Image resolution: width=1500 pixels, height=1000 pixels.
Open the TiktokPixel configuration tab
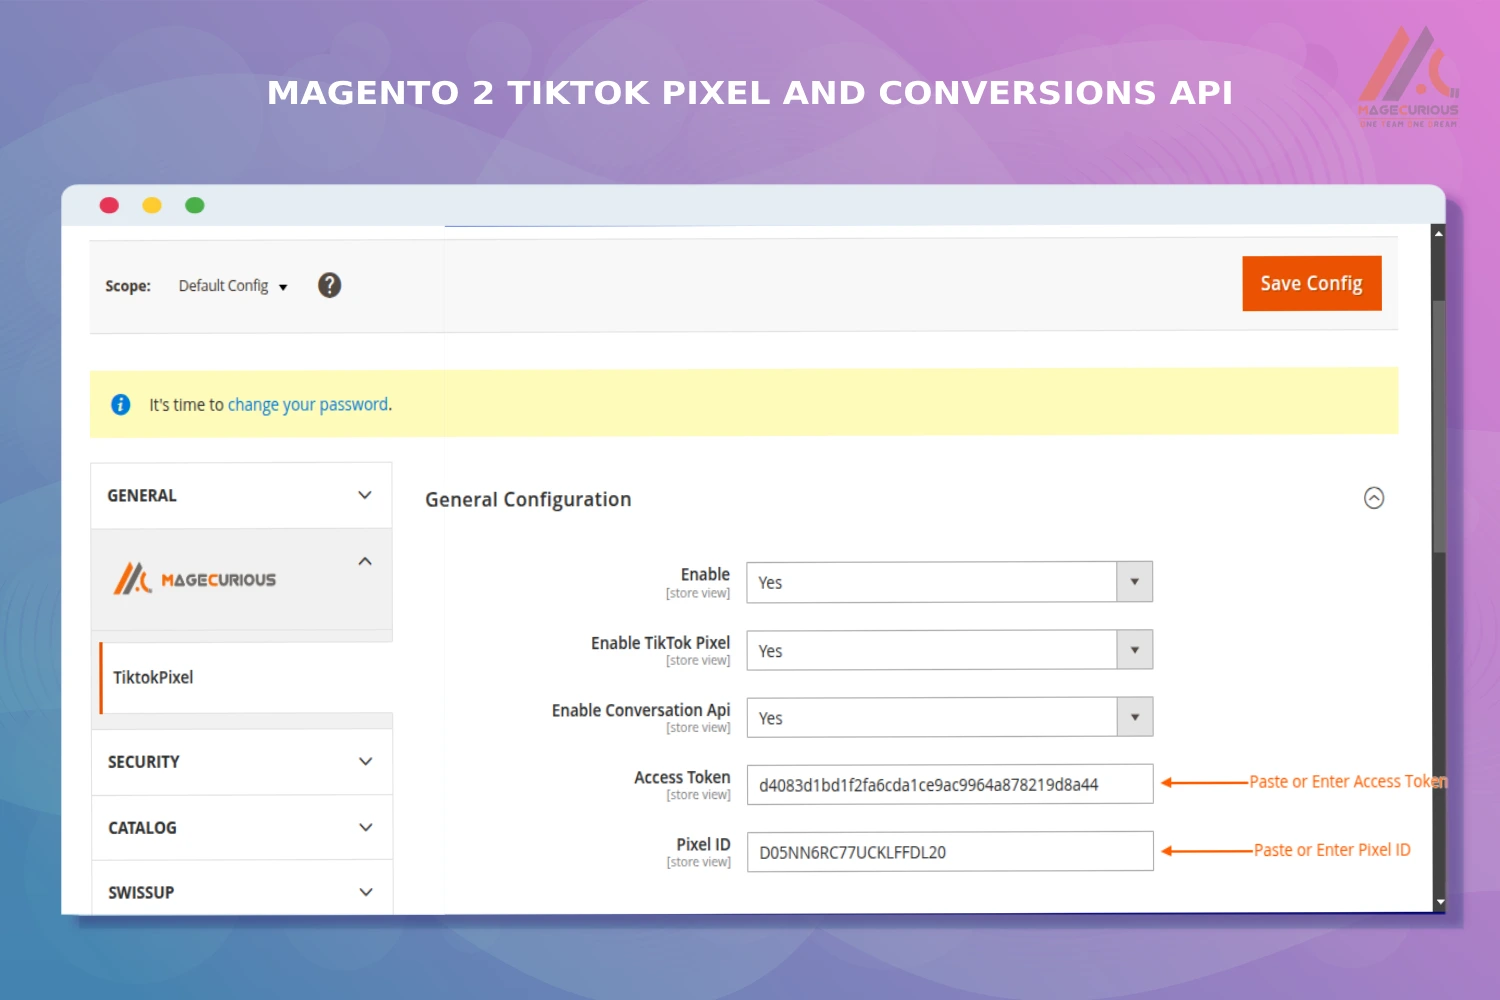[x=152, y=677]
